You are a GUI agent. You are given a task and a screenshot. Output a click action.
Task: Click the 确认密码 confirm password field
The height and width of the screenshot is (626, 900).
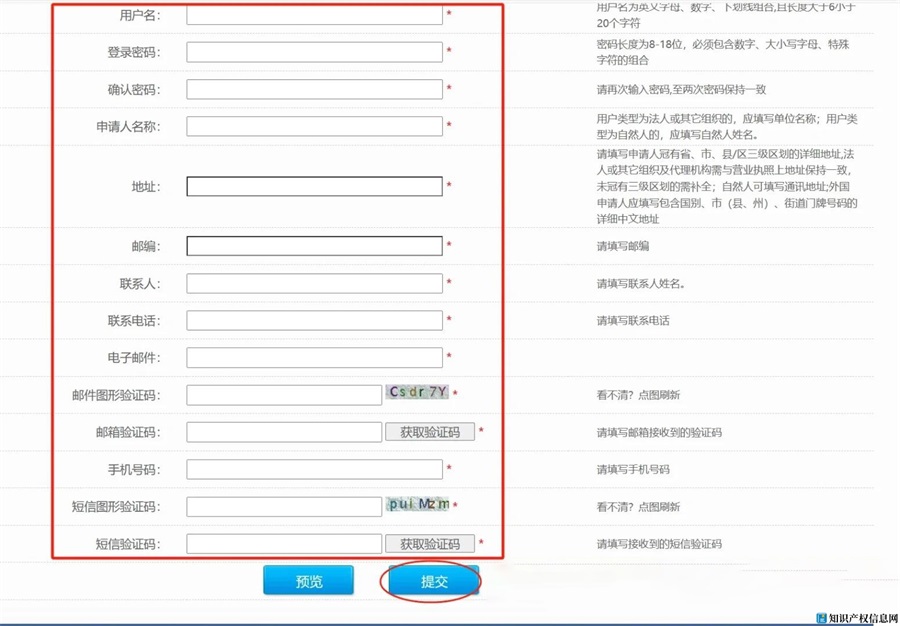tap(314, 89)
